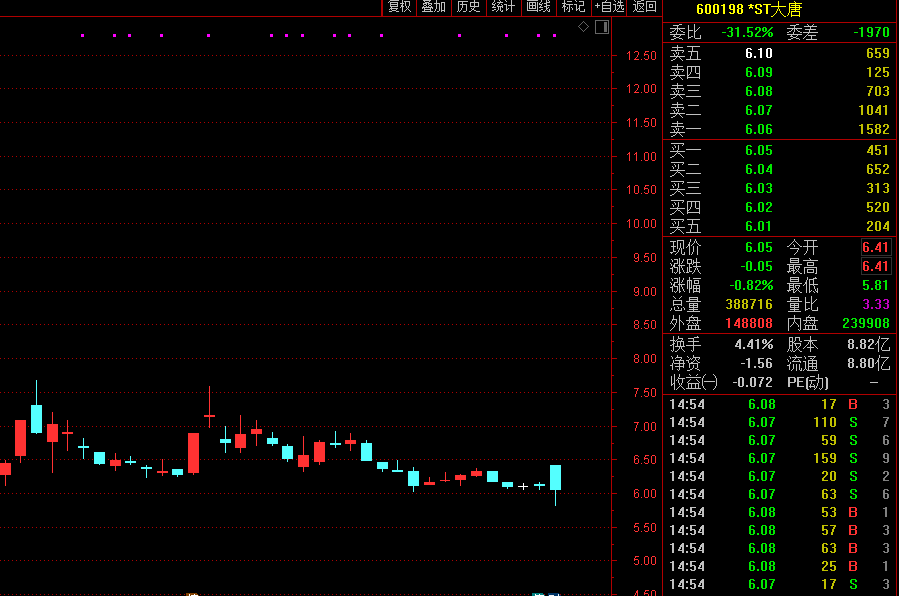
Task: Click the 买一 bid price 6.05
Action: click(758, 151)
